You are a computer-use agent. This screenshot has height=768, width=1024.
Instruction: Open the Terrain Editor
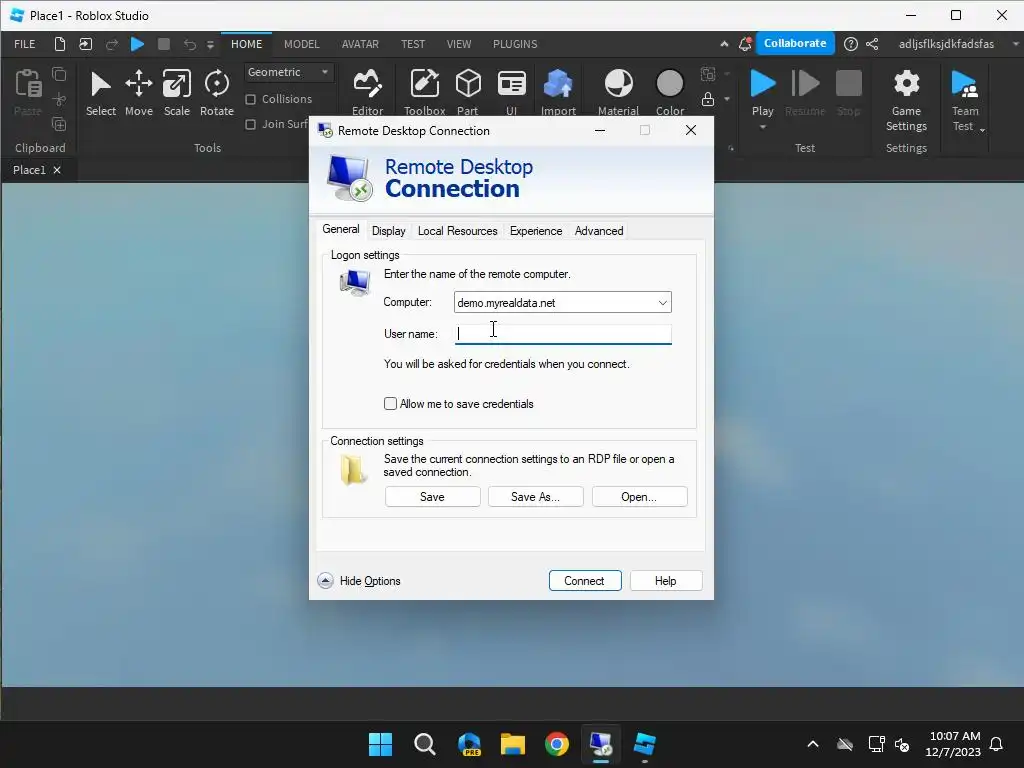click(x=367, y=91)
